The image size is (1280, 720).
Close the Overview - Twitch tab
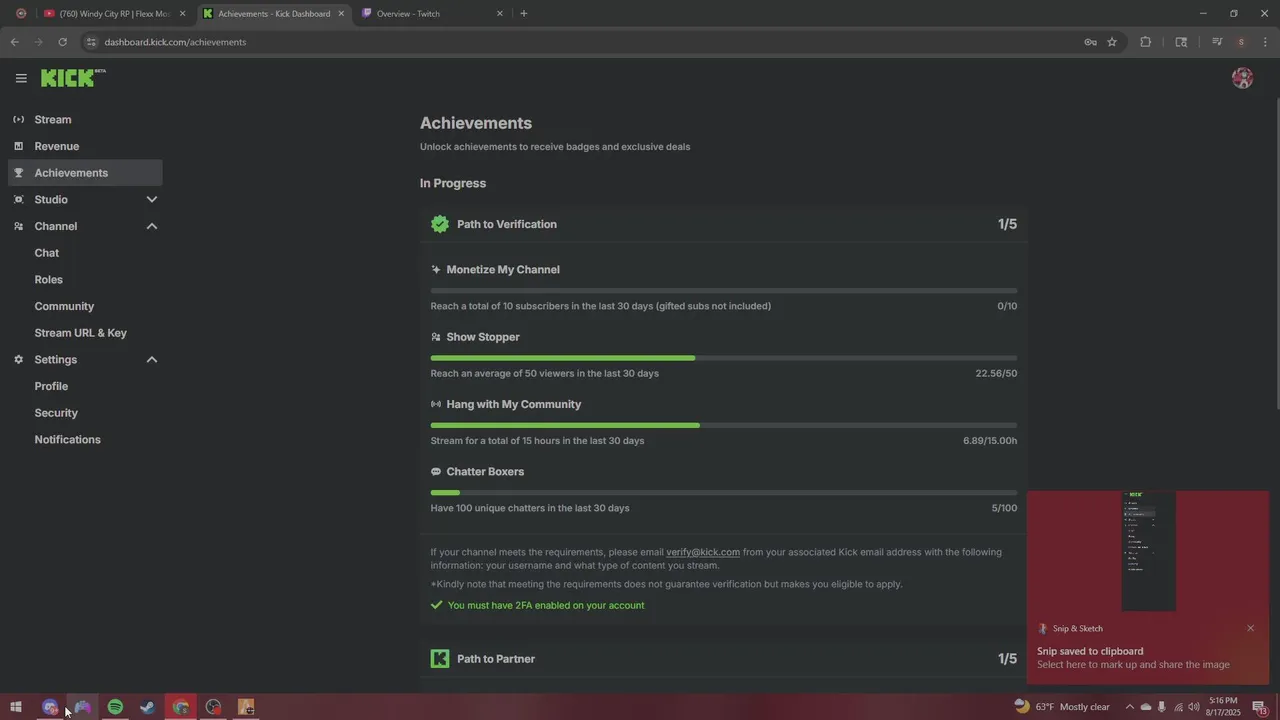coord(500,14)
